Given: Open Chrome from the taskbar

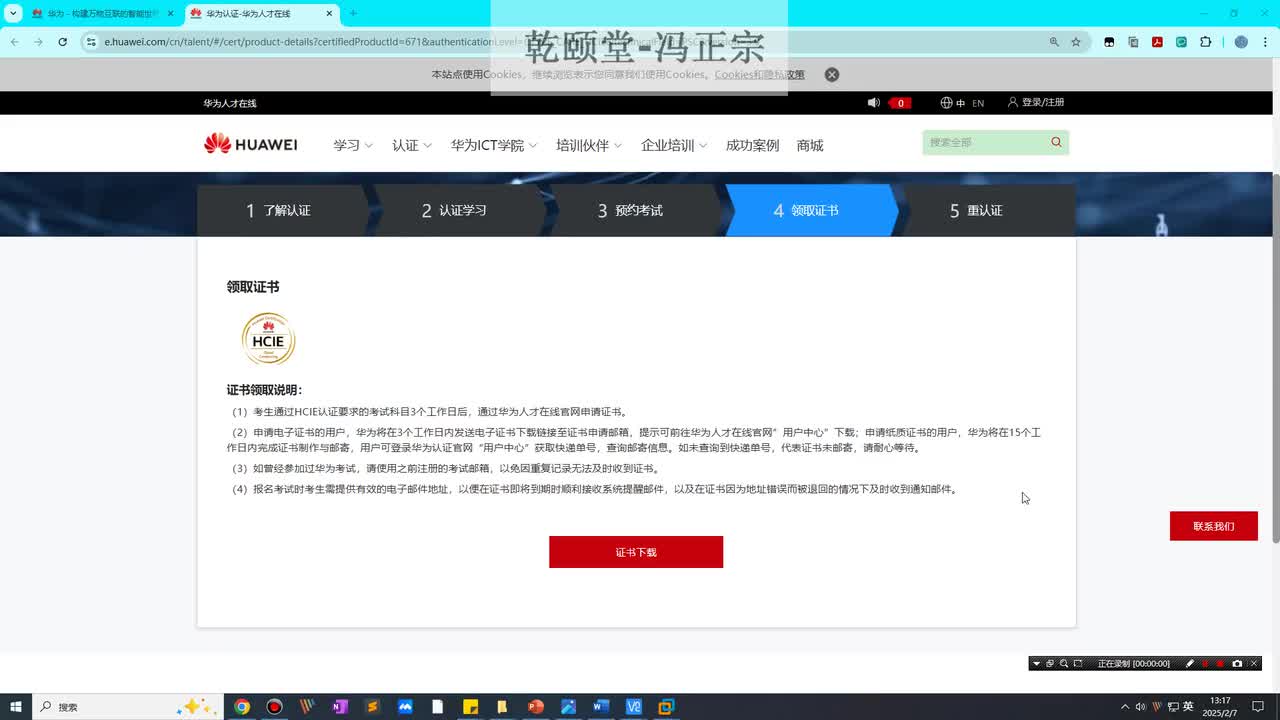Looking at the screenshot, I should pos(242,706).
